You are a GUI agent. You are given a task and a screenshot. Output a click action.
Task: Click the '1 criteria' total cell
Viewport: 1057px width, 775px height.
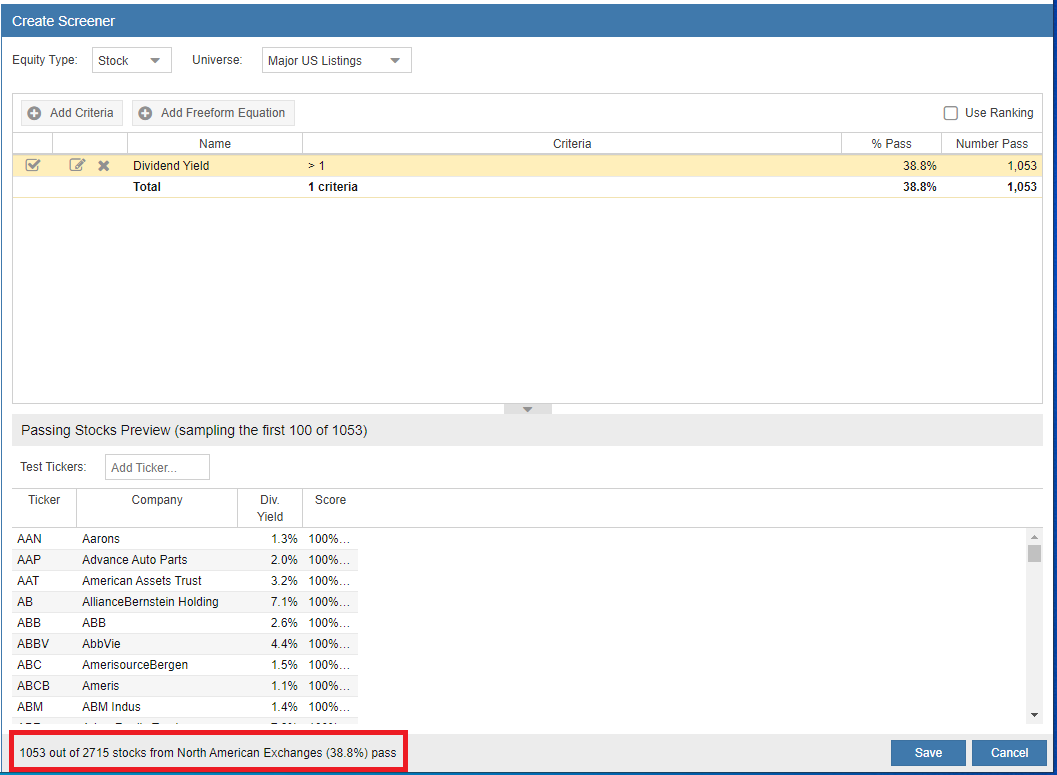point(333,187)
